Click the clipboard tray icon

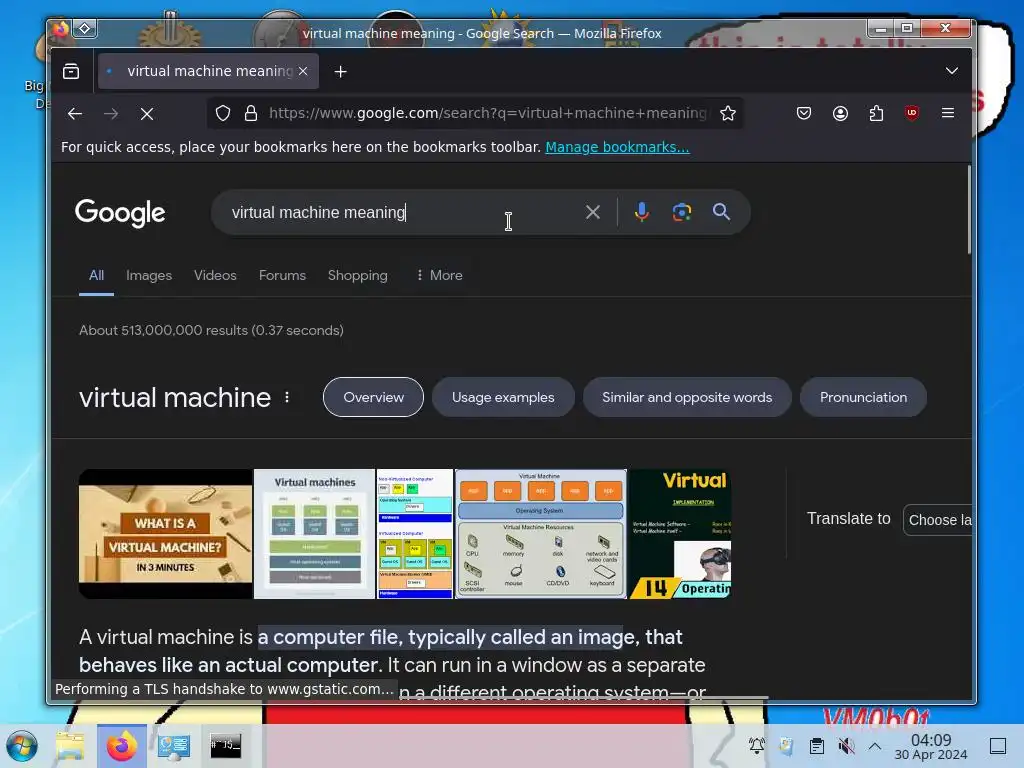coord(816,746)
